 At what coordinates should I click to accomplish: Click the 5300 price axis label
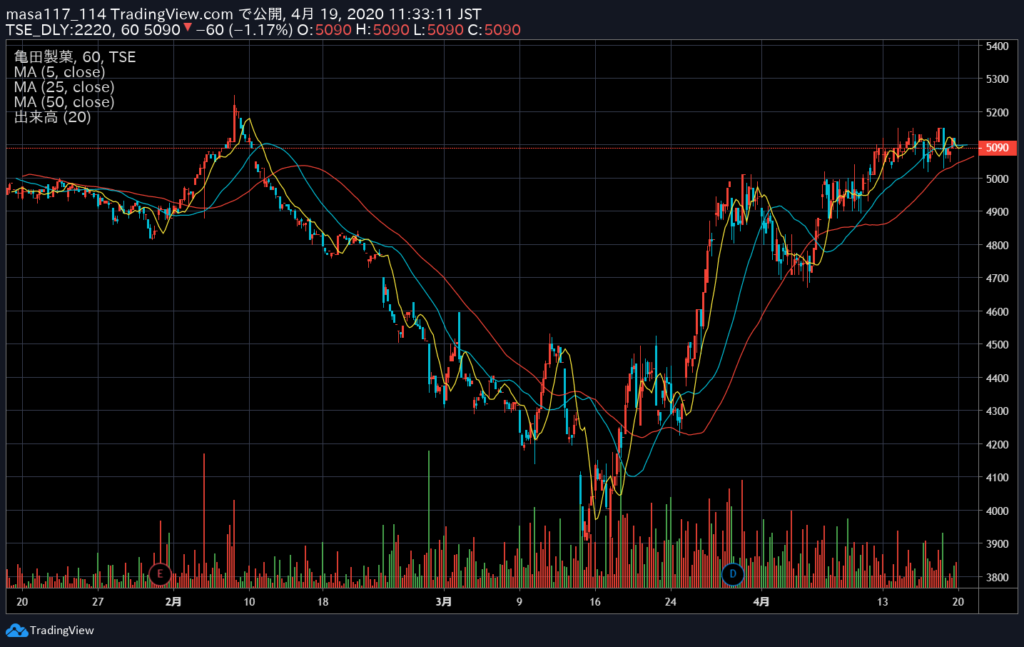[997, 79]
